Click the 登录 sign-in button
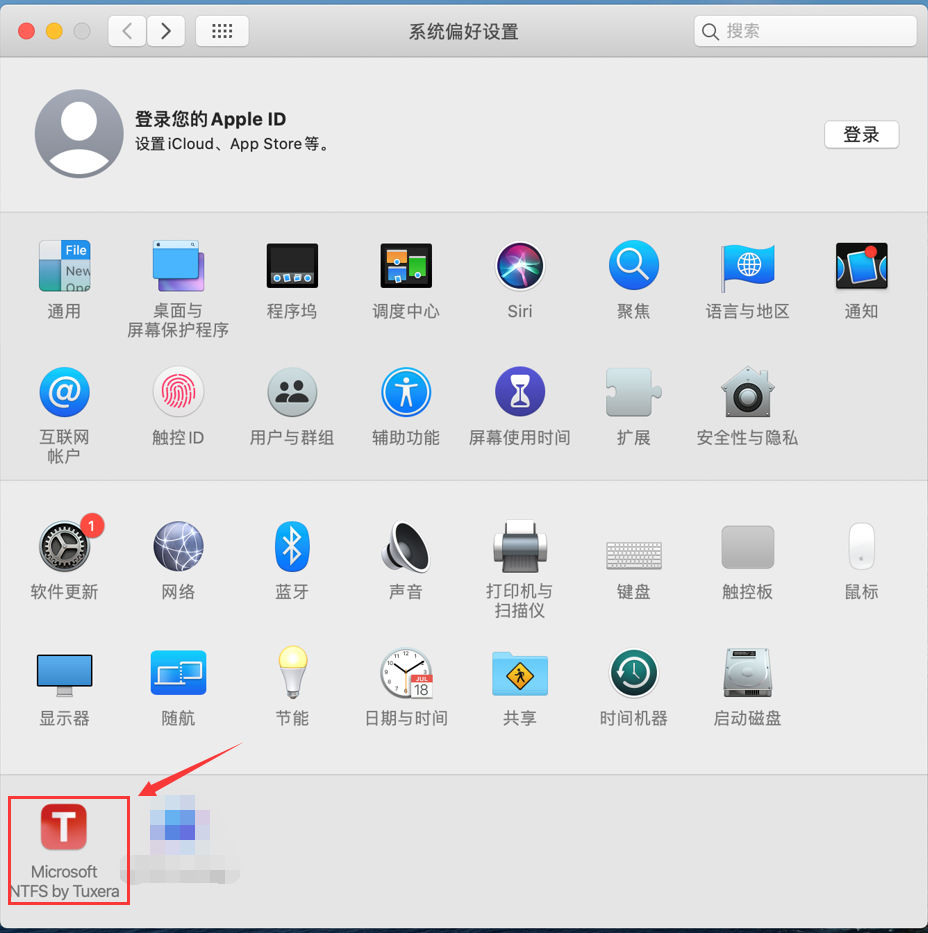The height and width of the screenshot is (933, 928). pos(861,135)
